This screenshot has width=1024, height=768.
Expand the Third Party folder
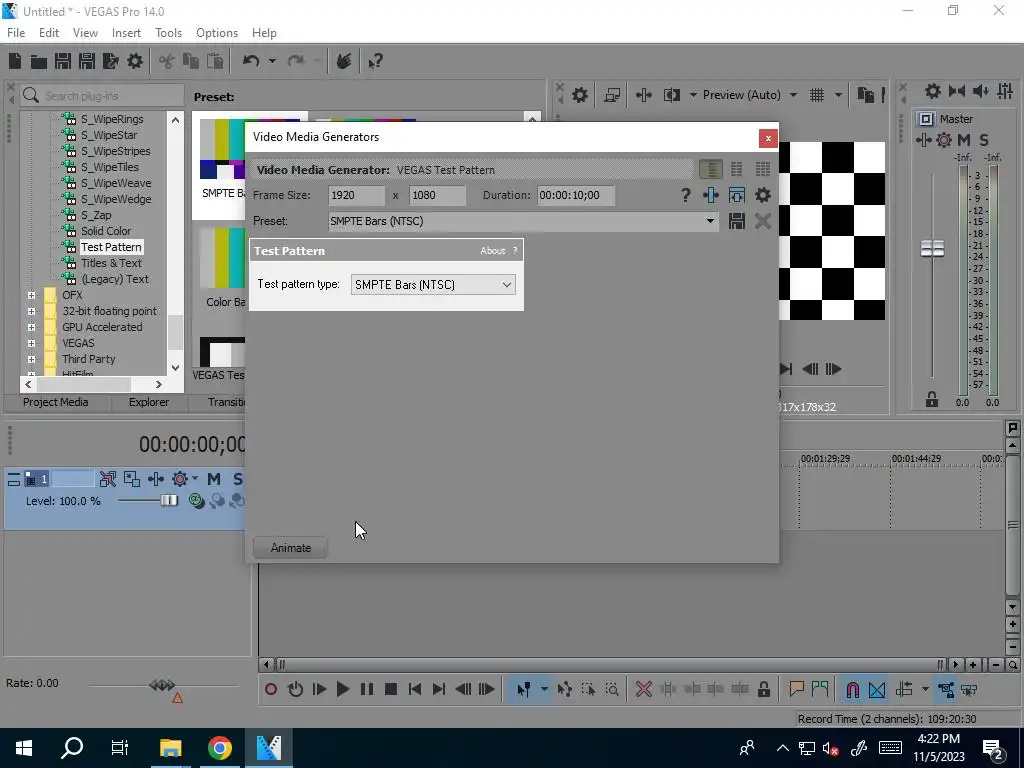click(31, 359)
